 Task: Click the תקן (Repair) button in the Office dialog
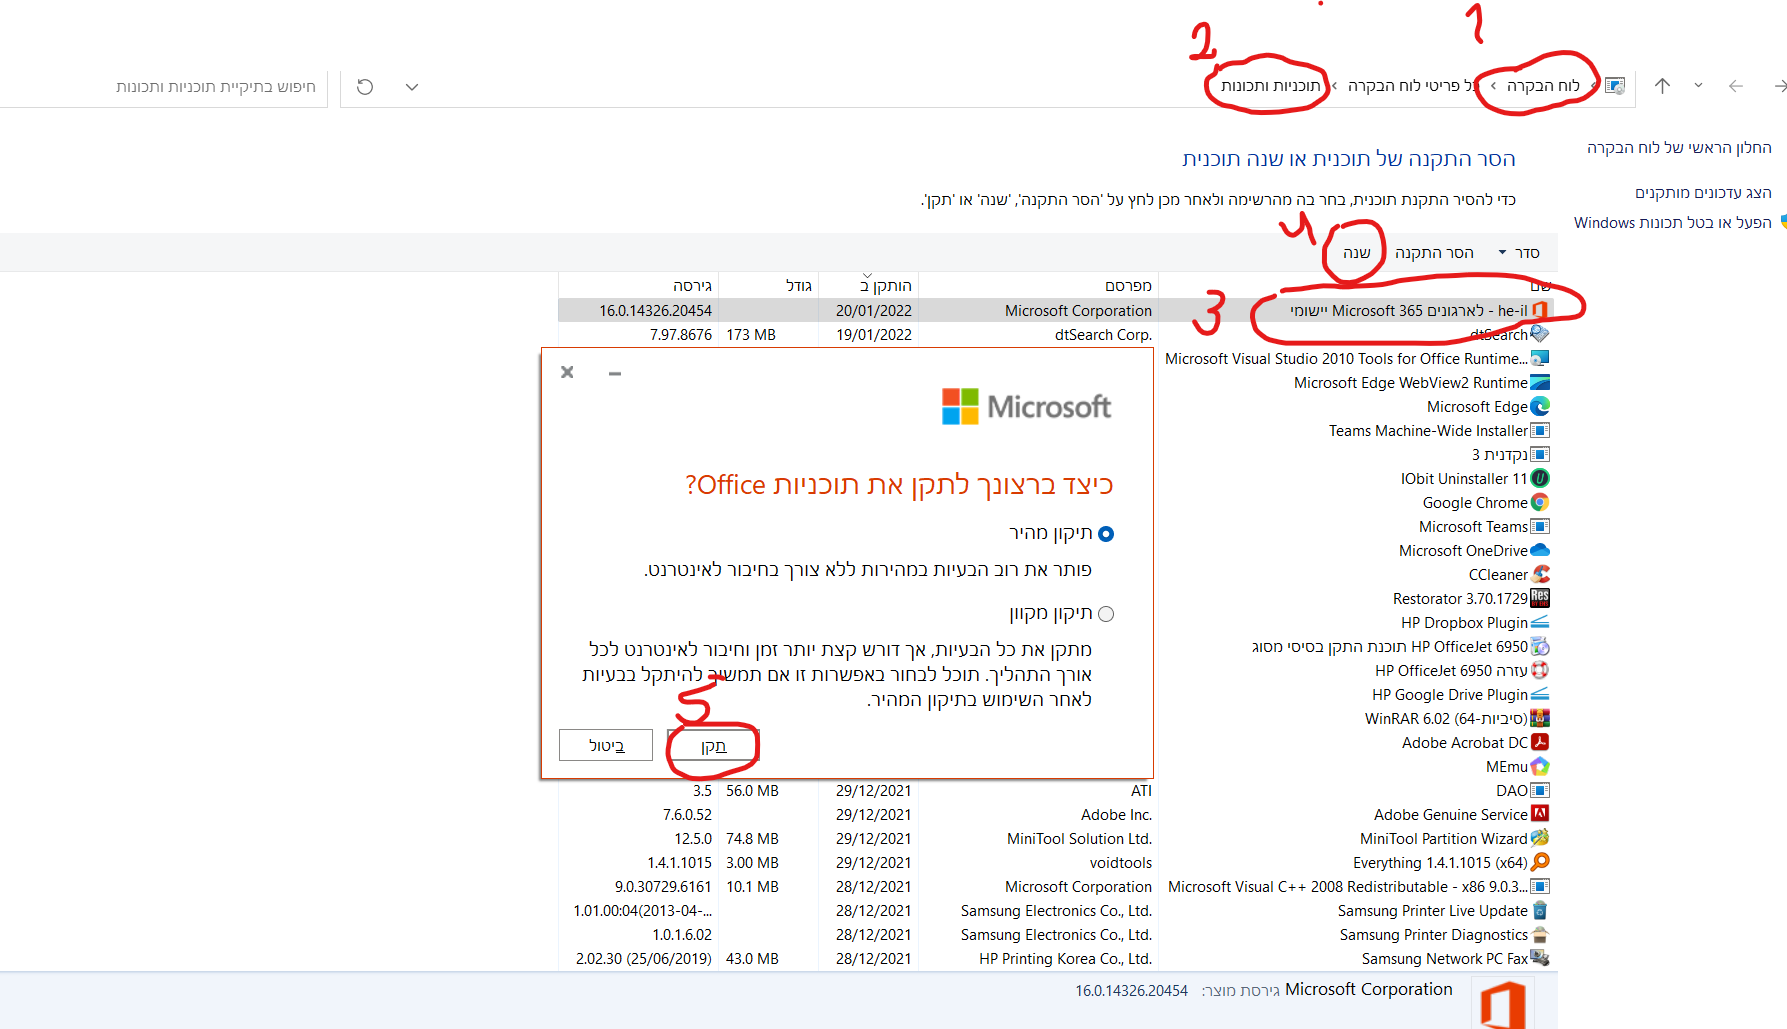pos(713,746)
